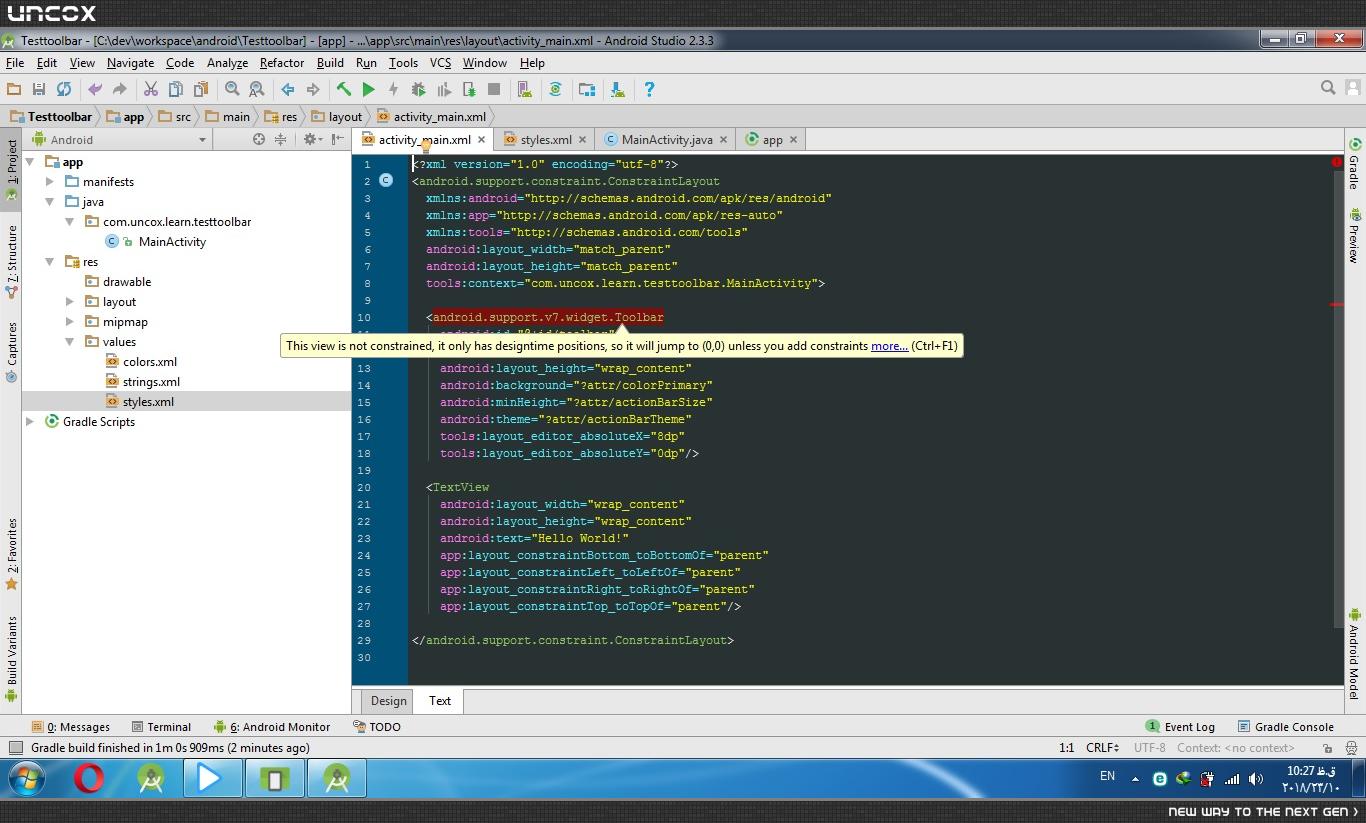Click the Save All disk icon
This screenshot has width=1366, height=823.
[39, 89]
